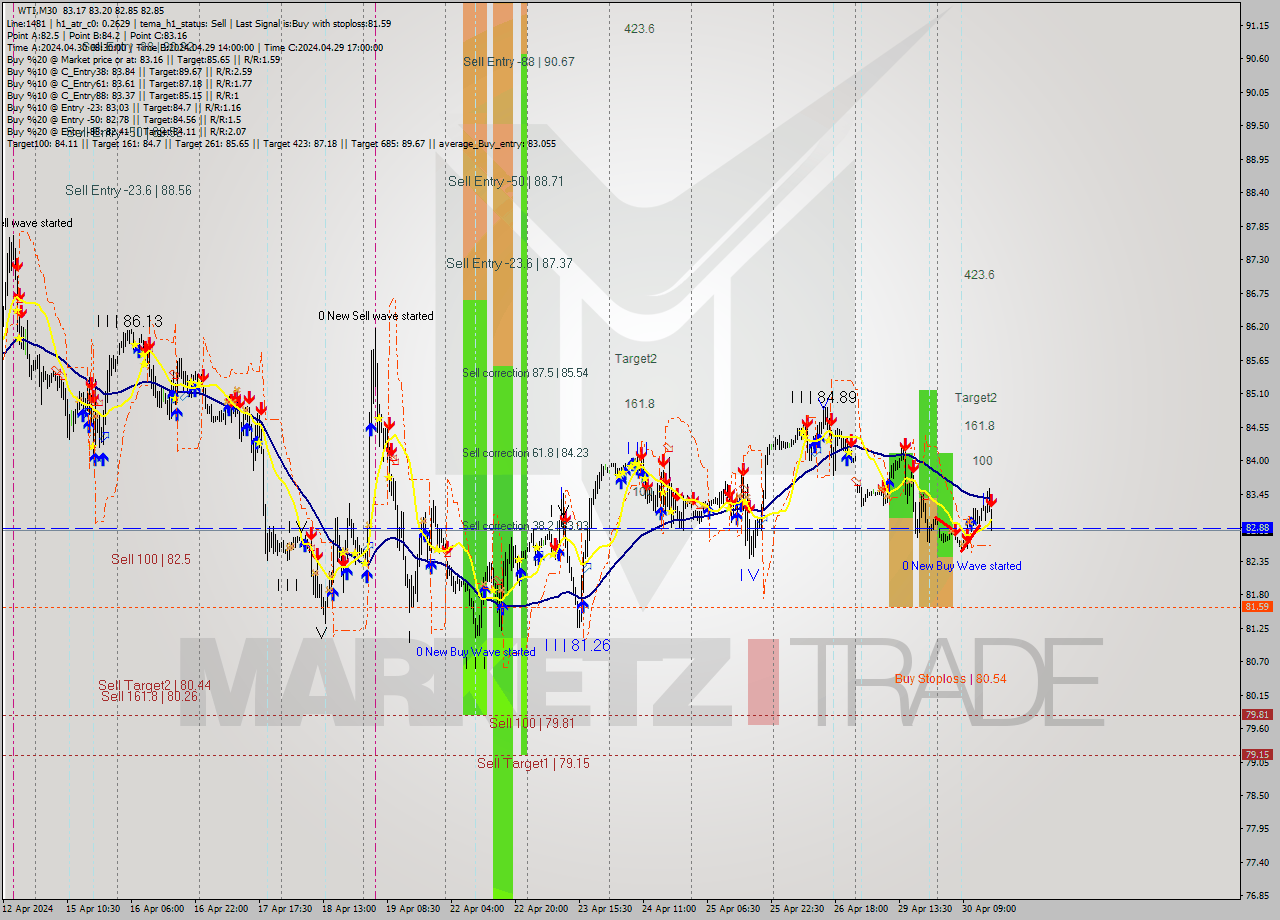The image size is (1280, 920).
Task: Click the blue 82.88 current price tag
Action: pos(1257,528)
